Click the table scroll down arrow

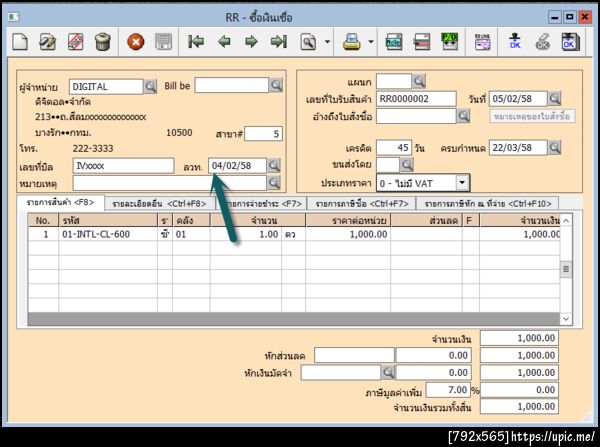pyautogui.click(x=566, y=319)
